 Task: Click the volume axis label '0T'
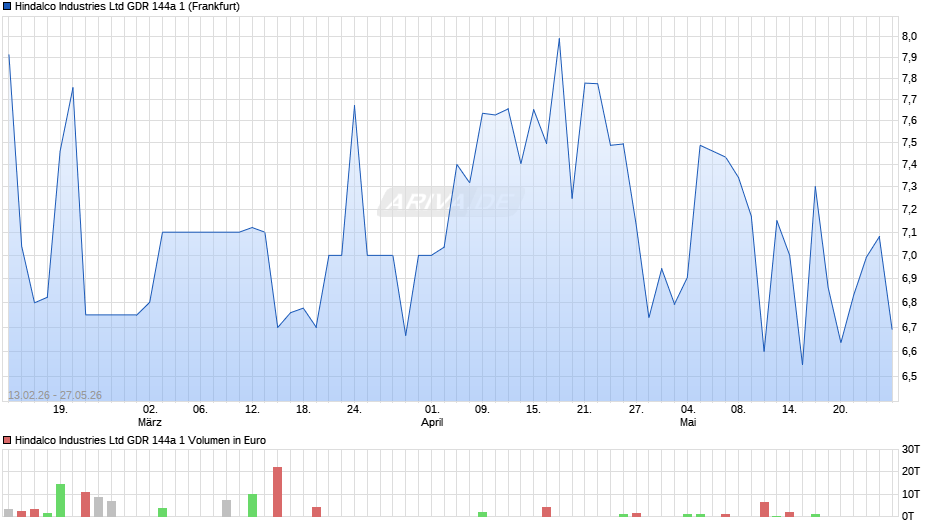tap(908, 516)
